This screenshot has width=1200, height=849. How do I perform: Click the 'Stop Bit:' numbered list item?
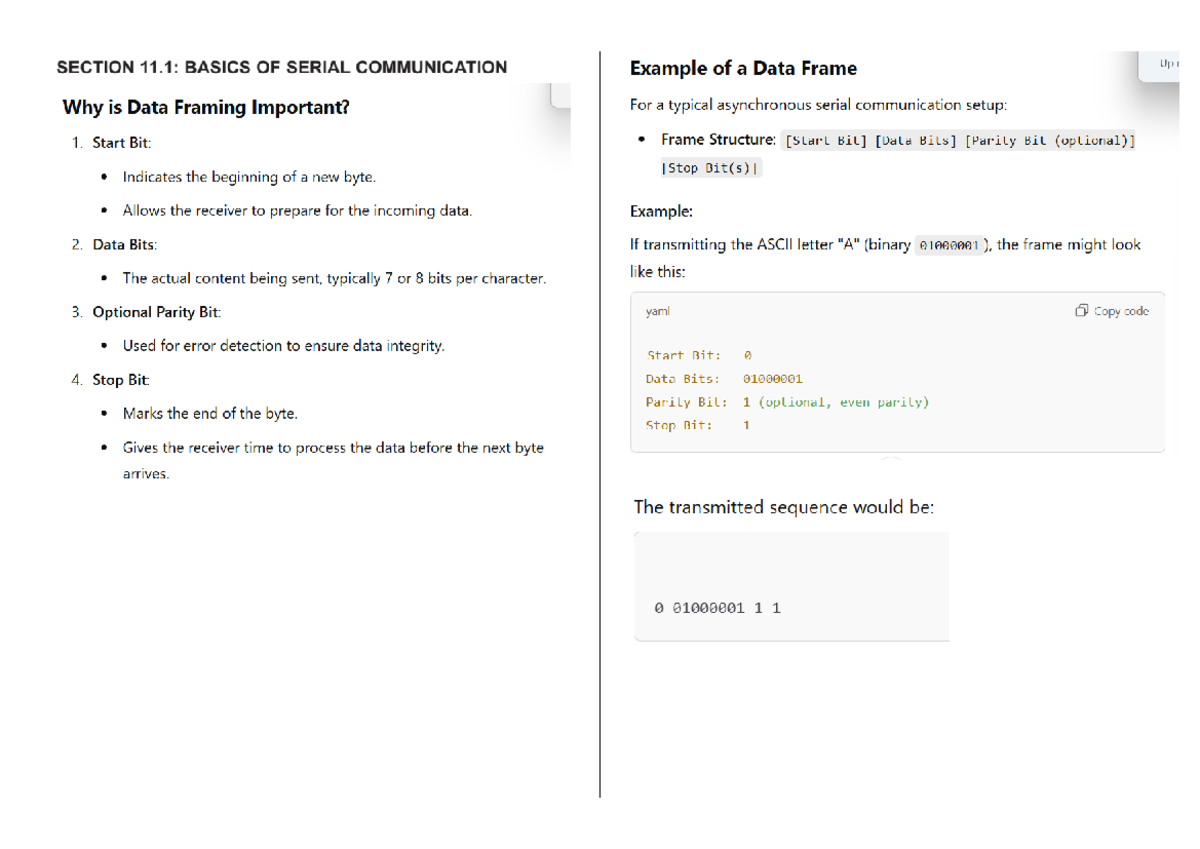click(x=121, y=380)
